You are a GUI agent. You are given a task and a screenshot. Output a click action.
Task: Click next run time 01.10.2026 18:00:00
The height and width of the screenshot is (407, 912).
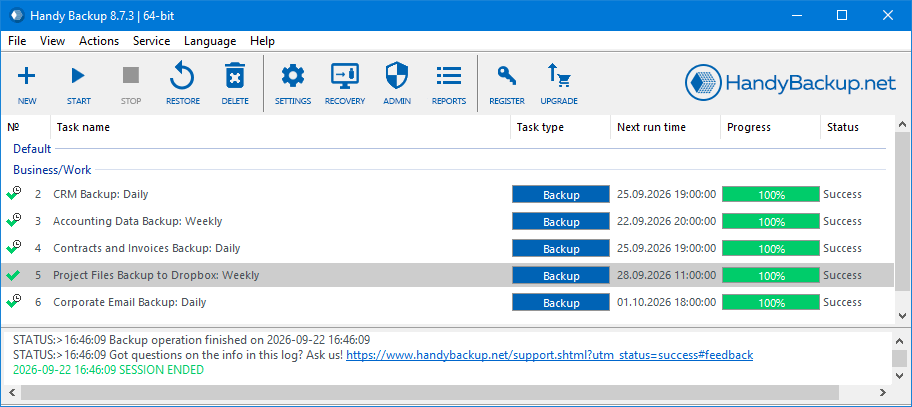click(x=666, y=302)
